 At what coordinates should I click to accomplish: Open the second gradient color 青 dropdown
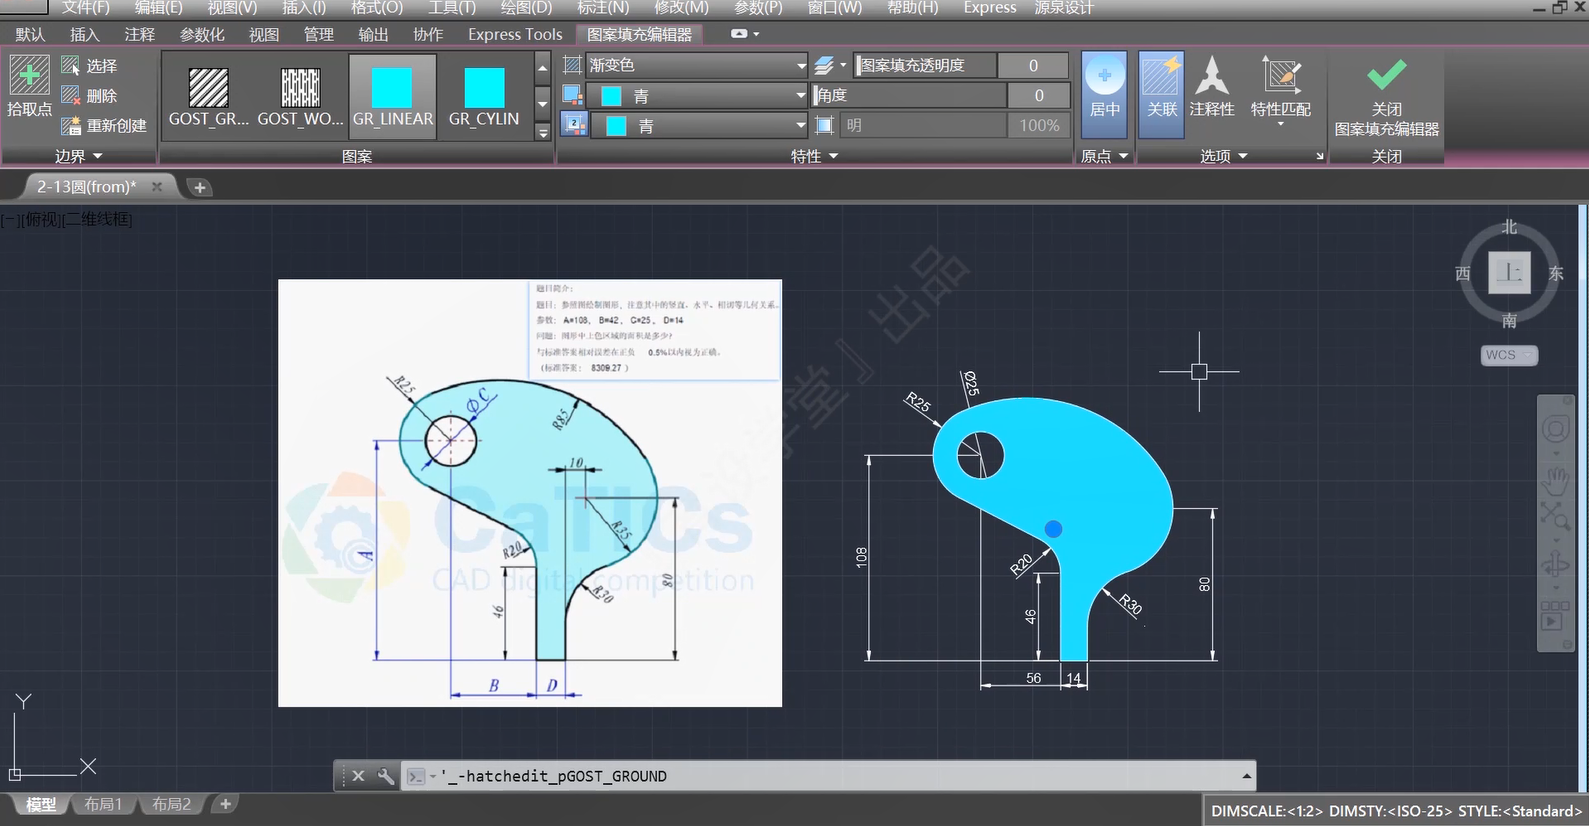tap(801, 126)
